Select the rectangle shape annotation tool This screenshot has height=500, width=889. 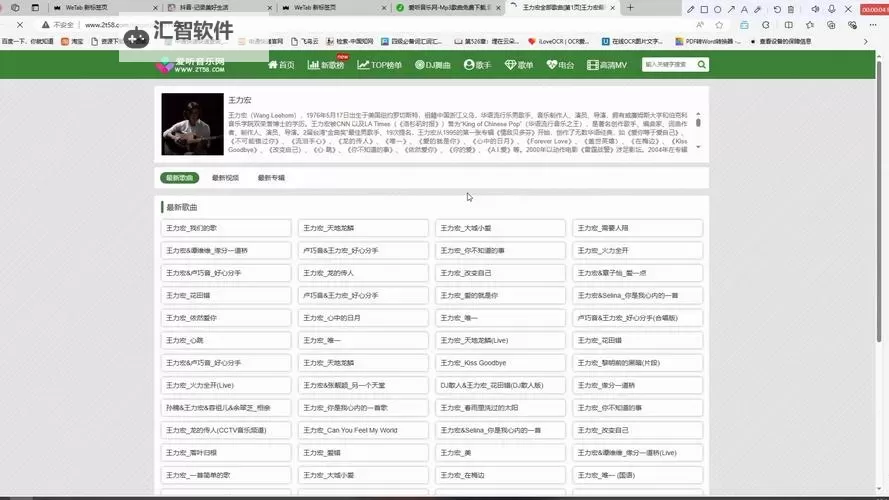tap(704, 9)
